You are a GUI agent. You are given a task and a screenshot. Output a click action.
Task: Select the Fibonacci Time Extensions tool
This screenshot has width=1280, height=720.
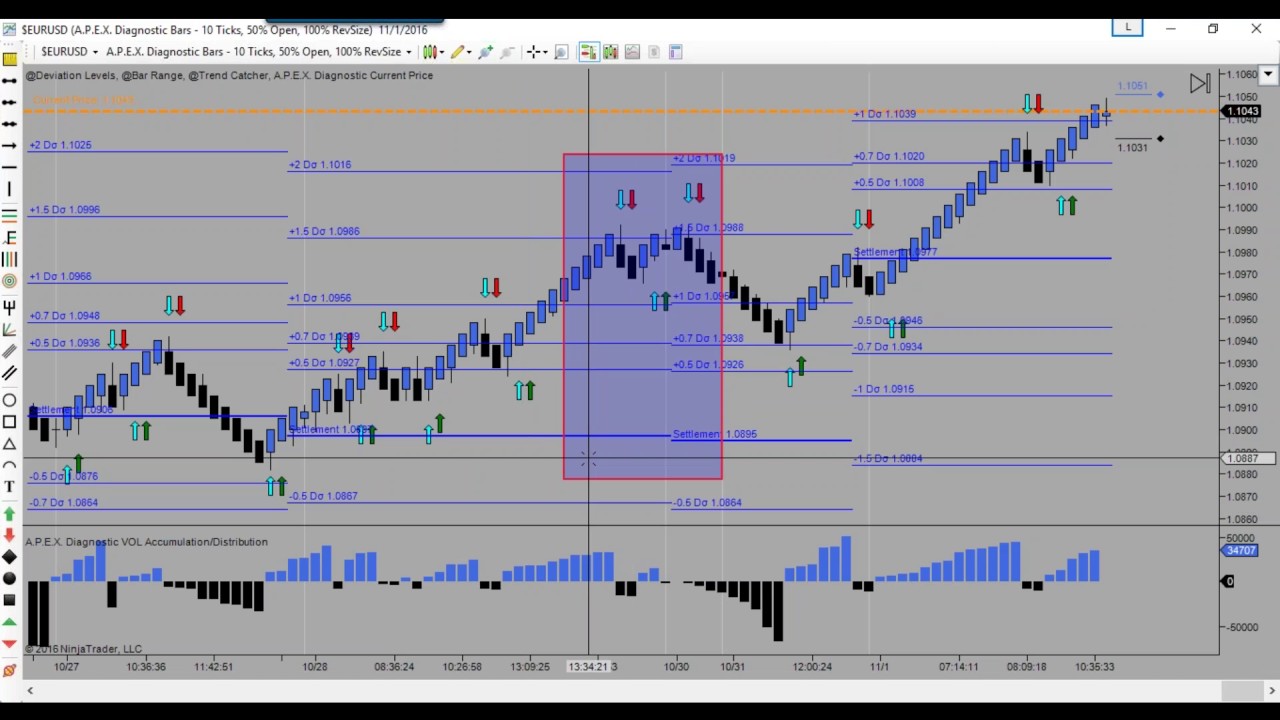pyautogui.click(x=9, y=258)
